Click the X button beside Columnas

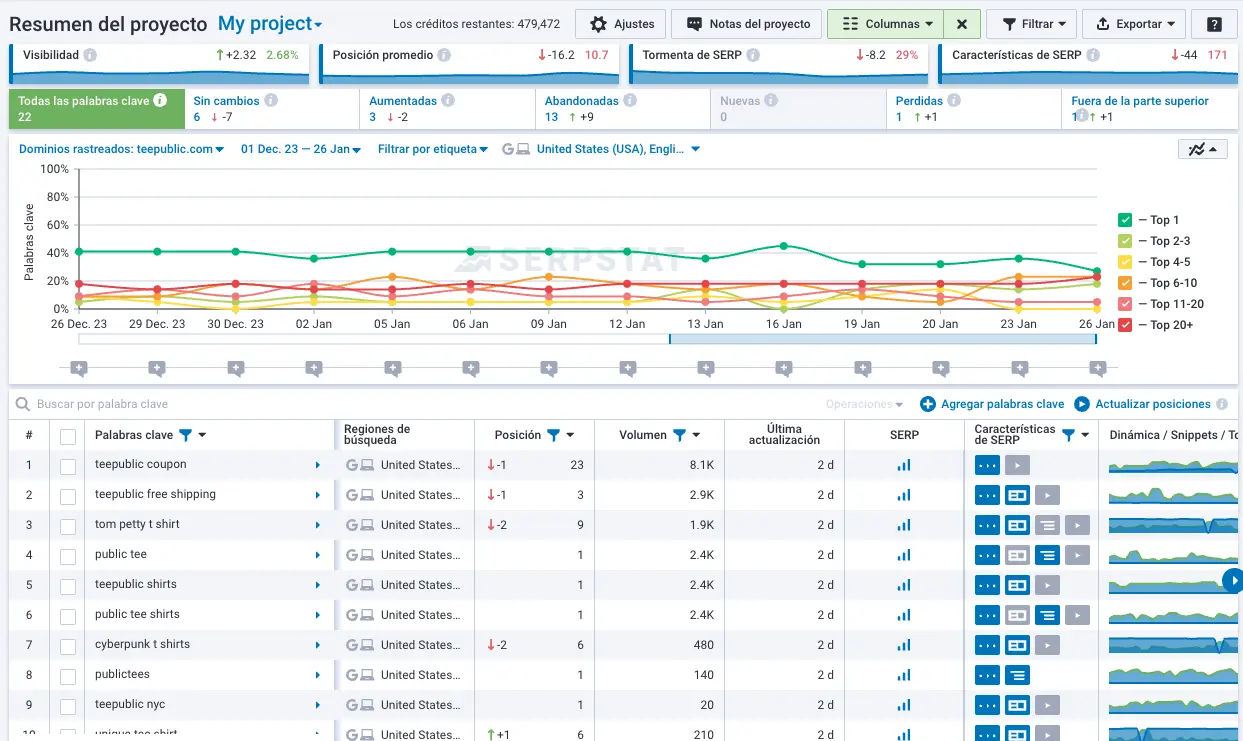click(x=961, y=24)
